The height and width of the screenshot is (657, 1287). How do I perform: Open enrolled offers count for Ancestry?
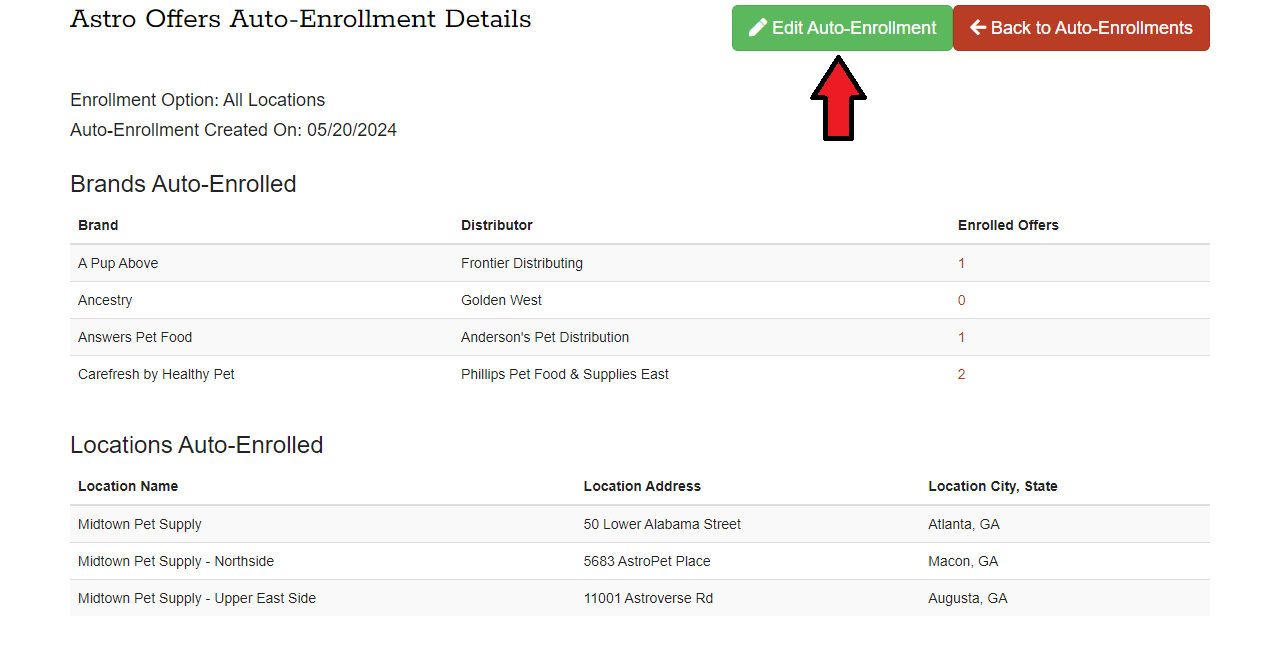(961, 300)
